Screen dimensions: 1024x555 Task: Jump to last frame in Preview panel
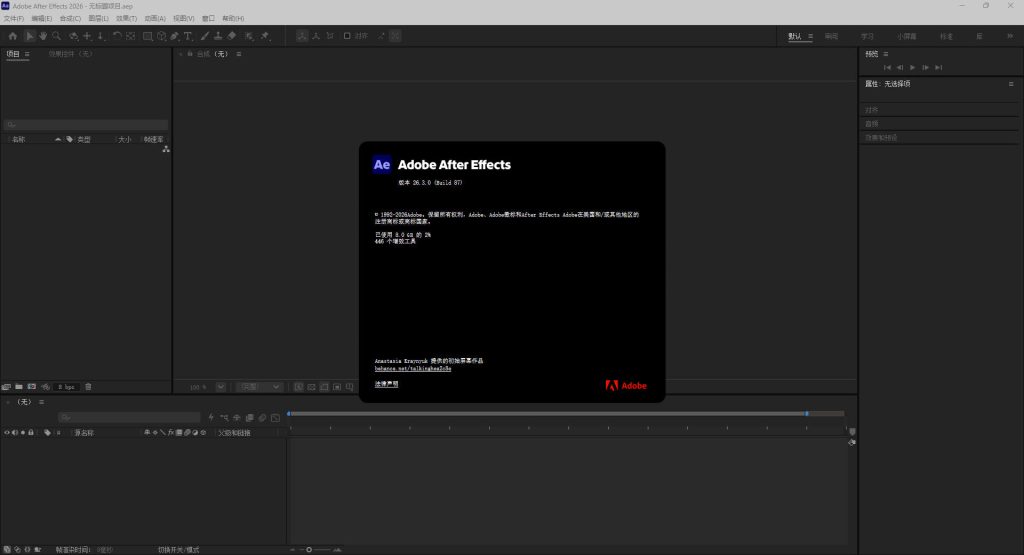coord(938,67)
